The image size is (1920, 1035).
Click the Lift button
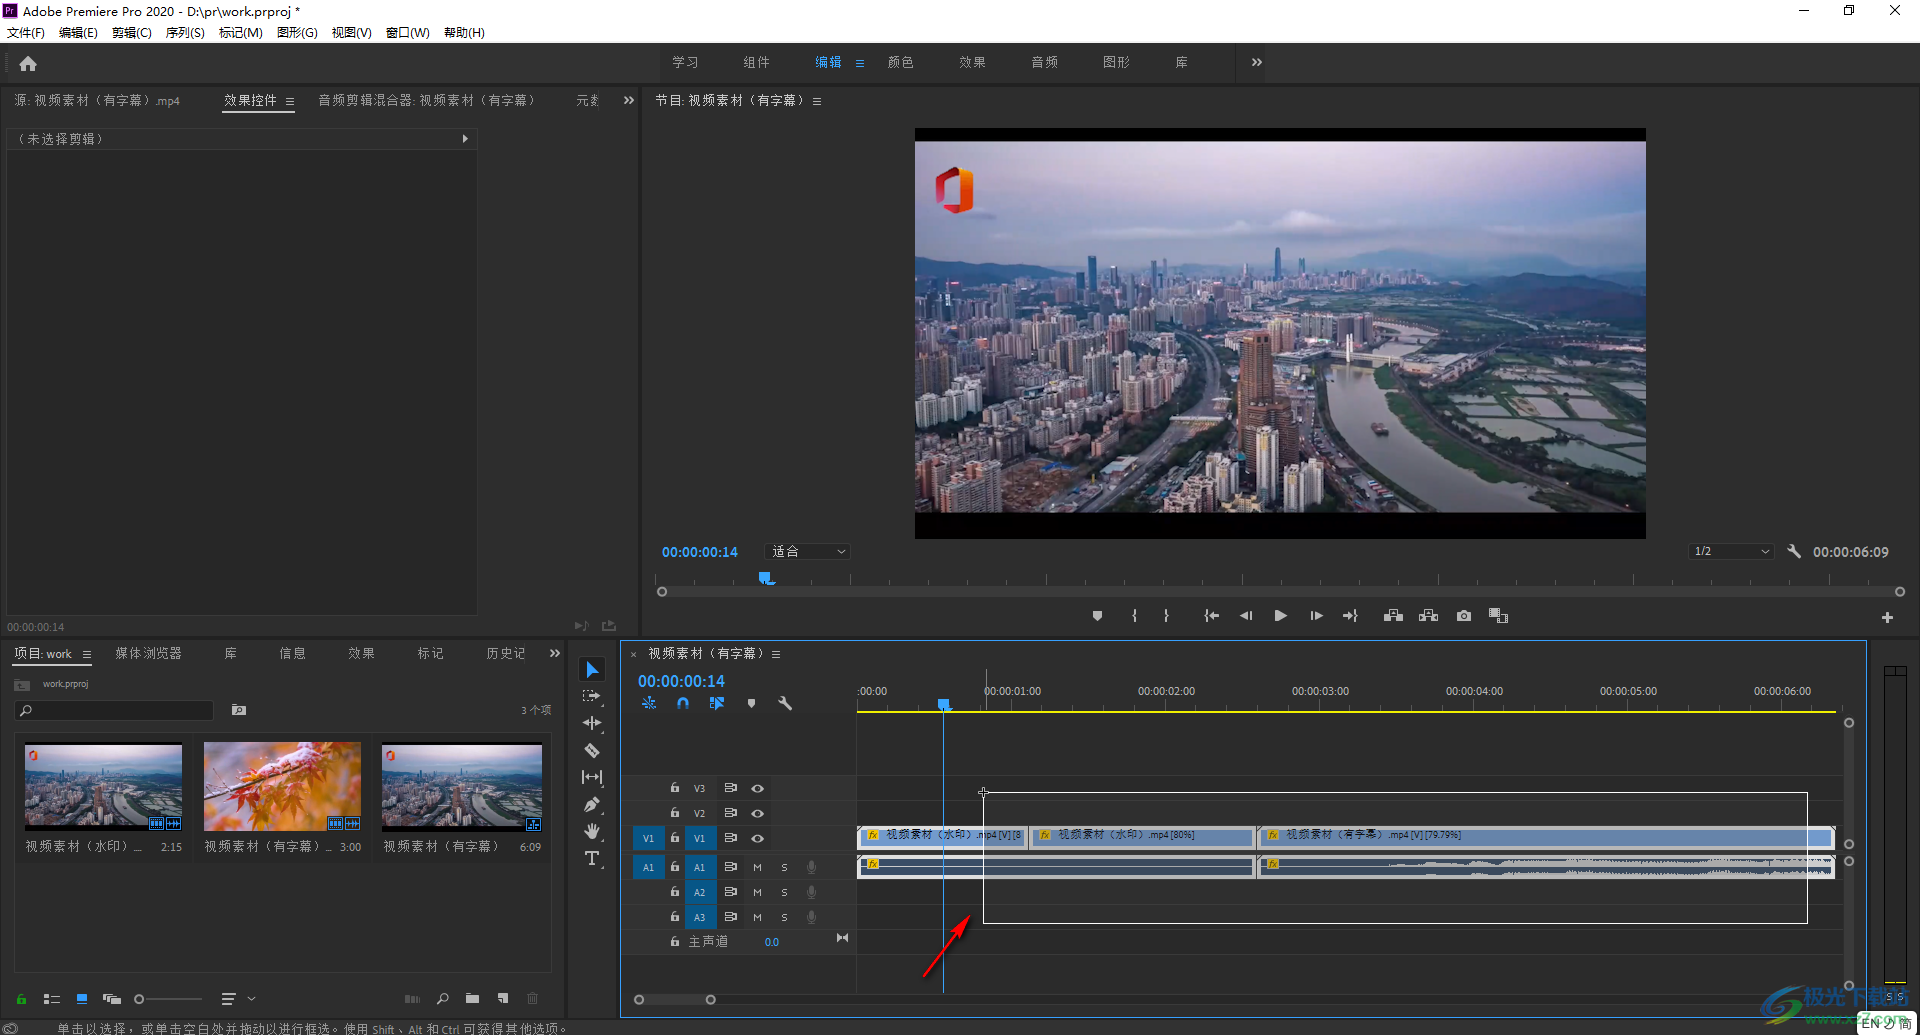coord(1393,616)
